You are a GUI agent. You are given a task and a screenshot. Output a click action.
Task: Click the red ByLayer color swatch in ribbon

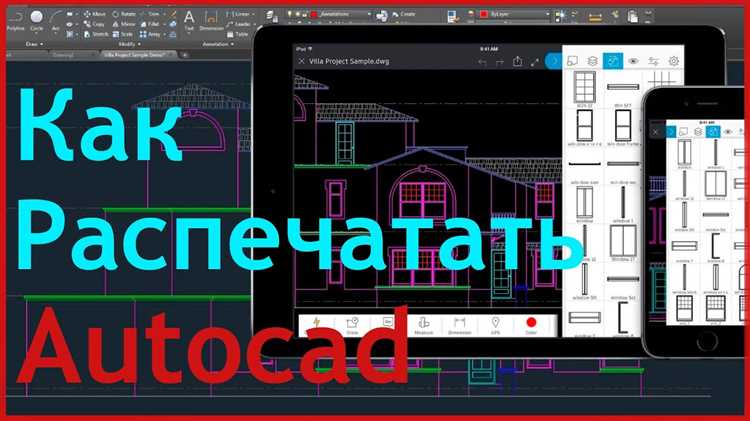pyautogui.click(x=484, y=14)
